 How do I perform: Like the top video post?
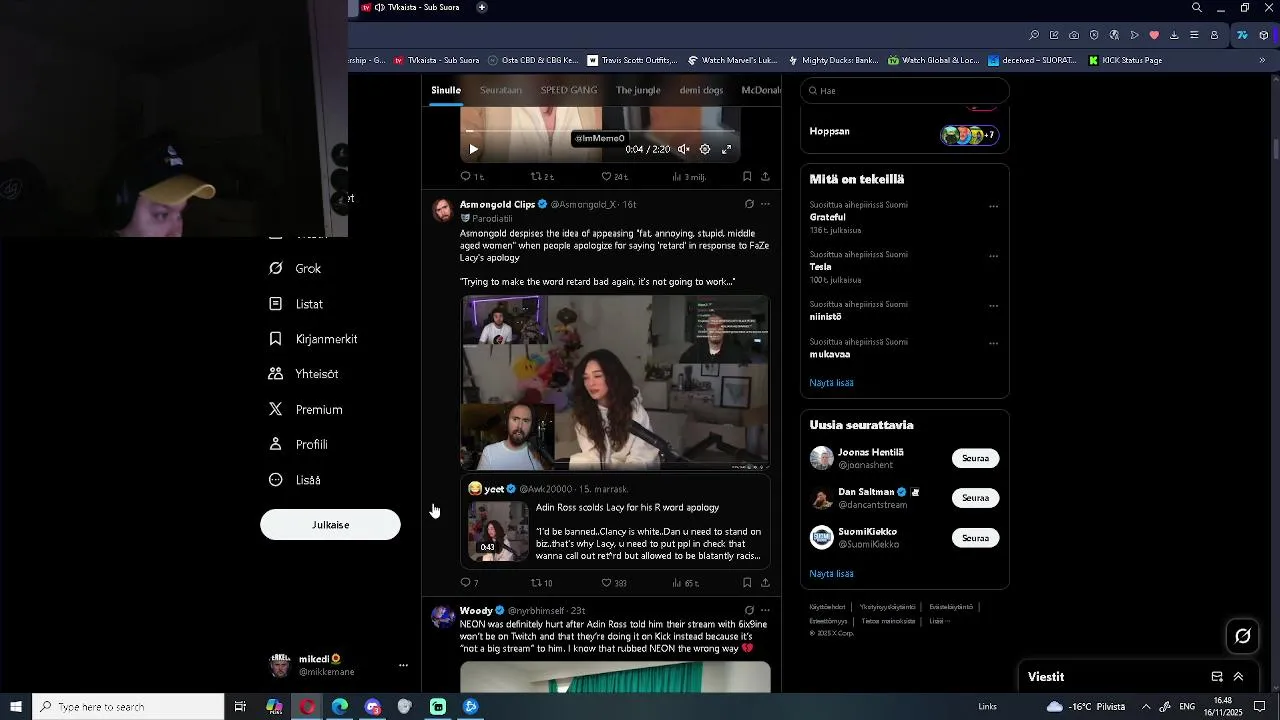[x=613, y=176]
